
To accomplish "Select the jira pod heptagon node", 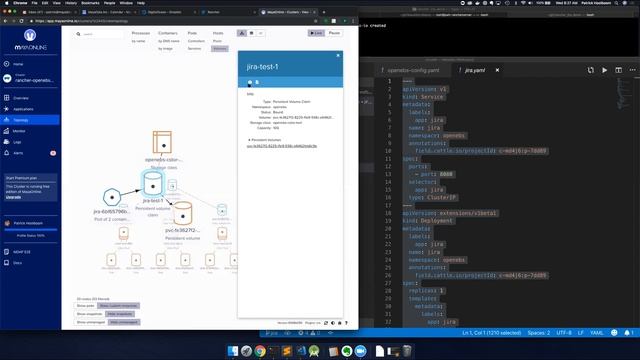I will pyautogui.click(x=112, y=197).
